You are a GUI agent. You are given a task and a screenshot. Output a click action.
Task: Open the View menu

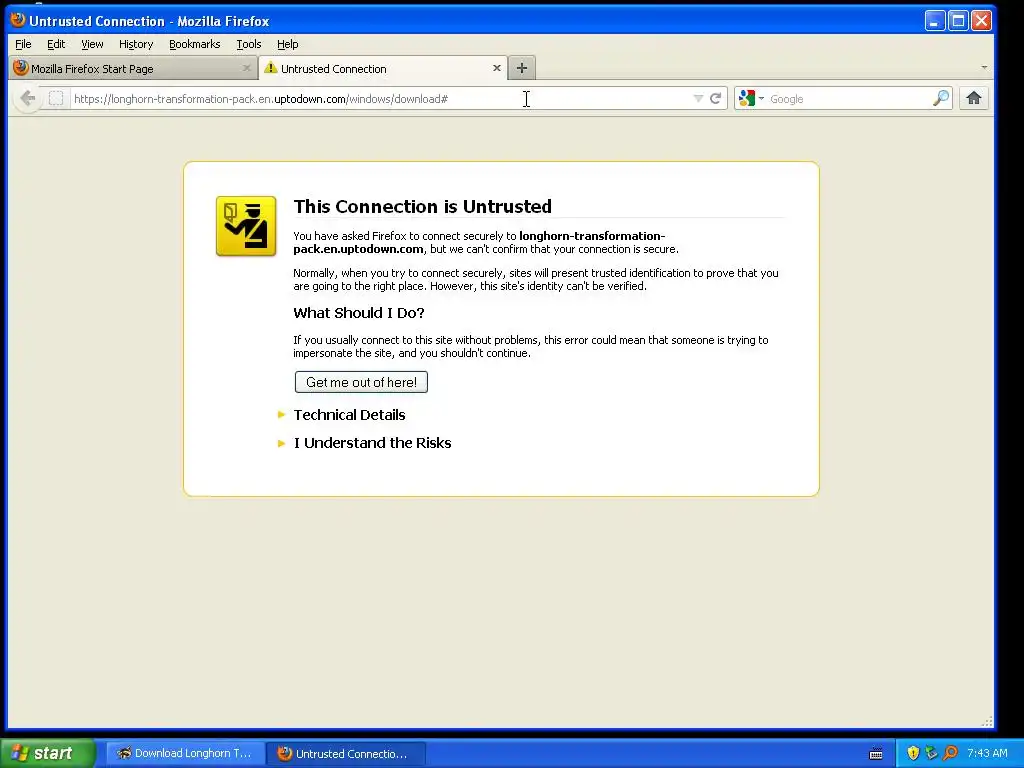[92, 44]
